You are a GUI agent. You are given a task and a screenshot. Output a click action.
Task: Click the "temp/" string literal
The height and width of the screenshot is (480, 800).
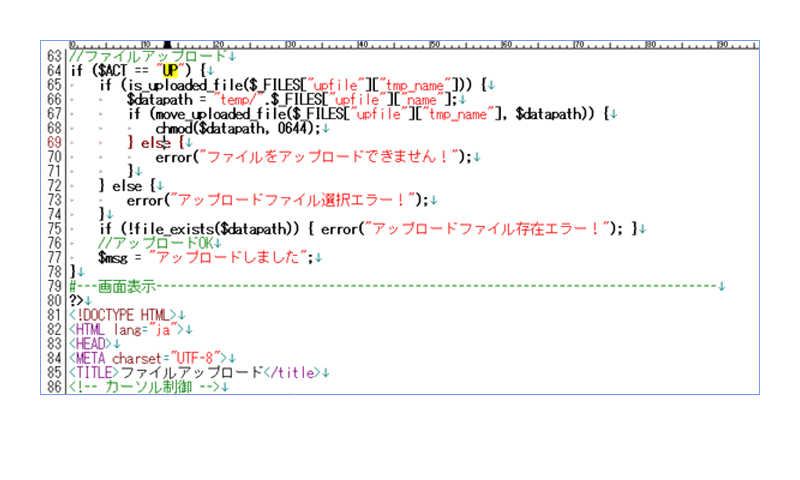(x=239, y=99)
